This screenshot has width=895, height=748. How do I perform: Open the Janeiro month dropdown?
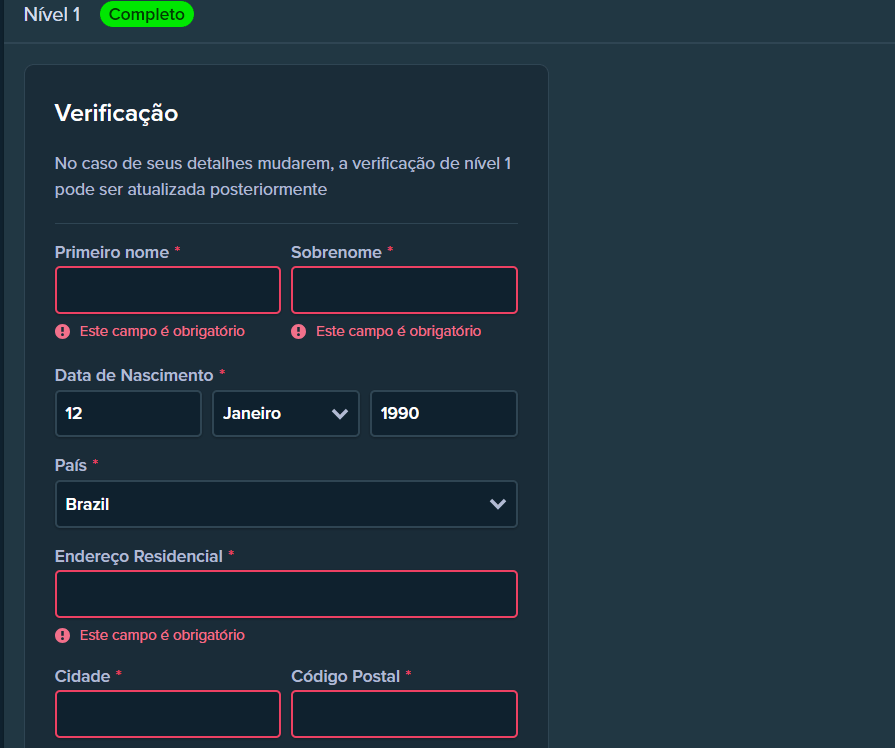click(x=286, y=413)
